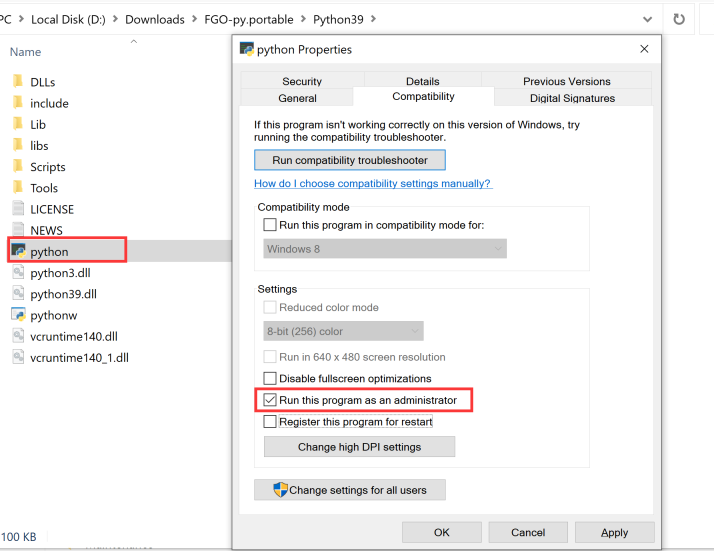Image resolution: width=714 pixels, height=551 pixels.
Task: Confirm with the OK button
Action: click(442, 532)
